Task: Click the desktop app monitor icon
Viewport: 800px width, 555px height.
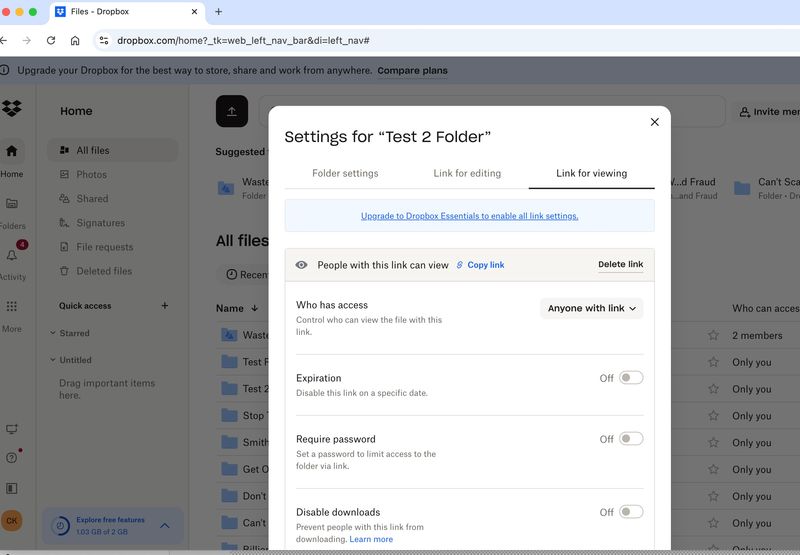Action: (x=12, y=429)
